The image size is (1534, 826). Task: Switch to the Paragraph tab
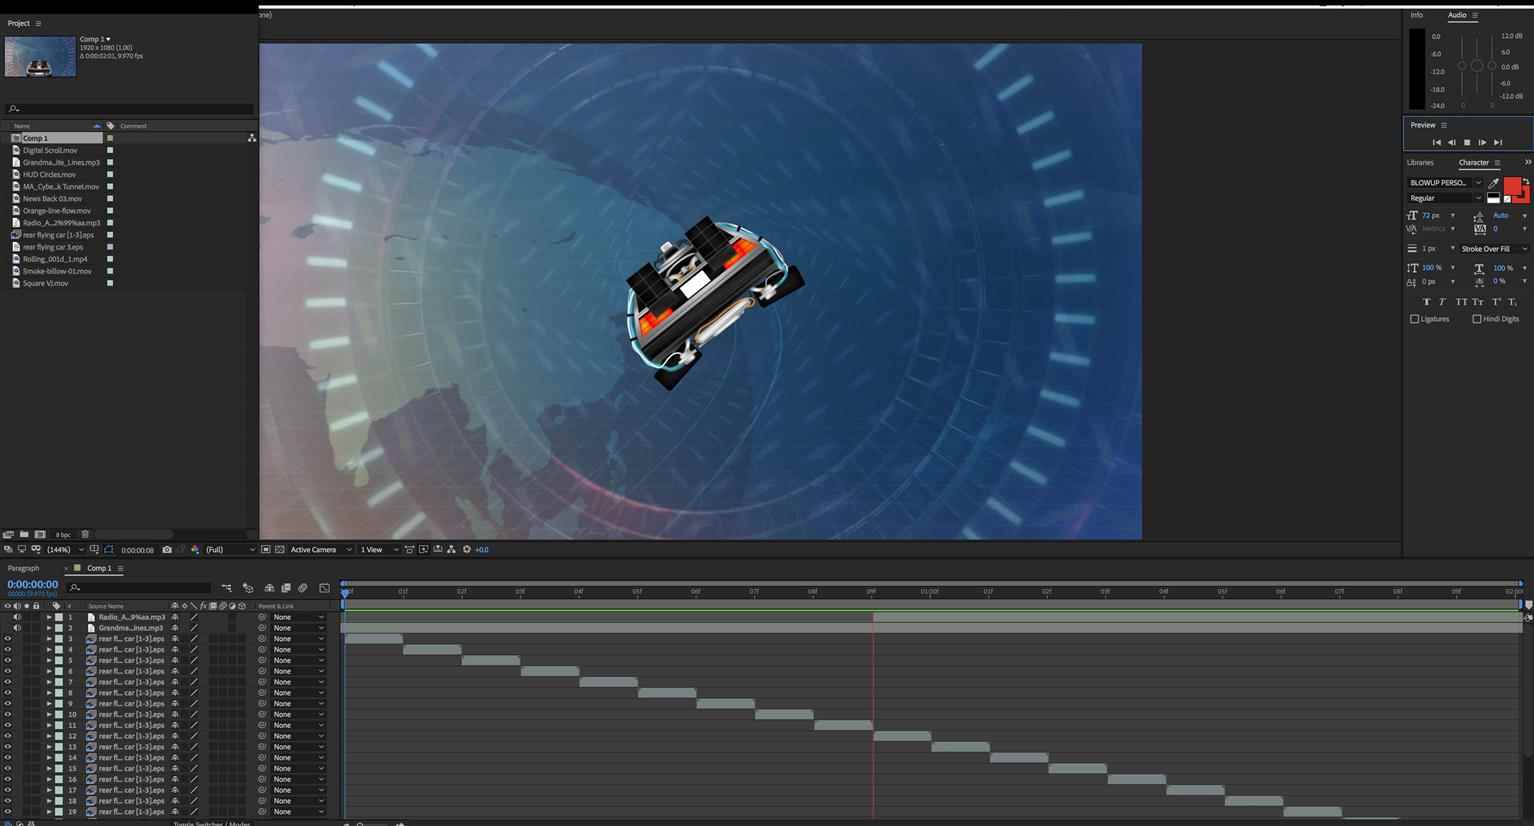[x=23, y=568]
